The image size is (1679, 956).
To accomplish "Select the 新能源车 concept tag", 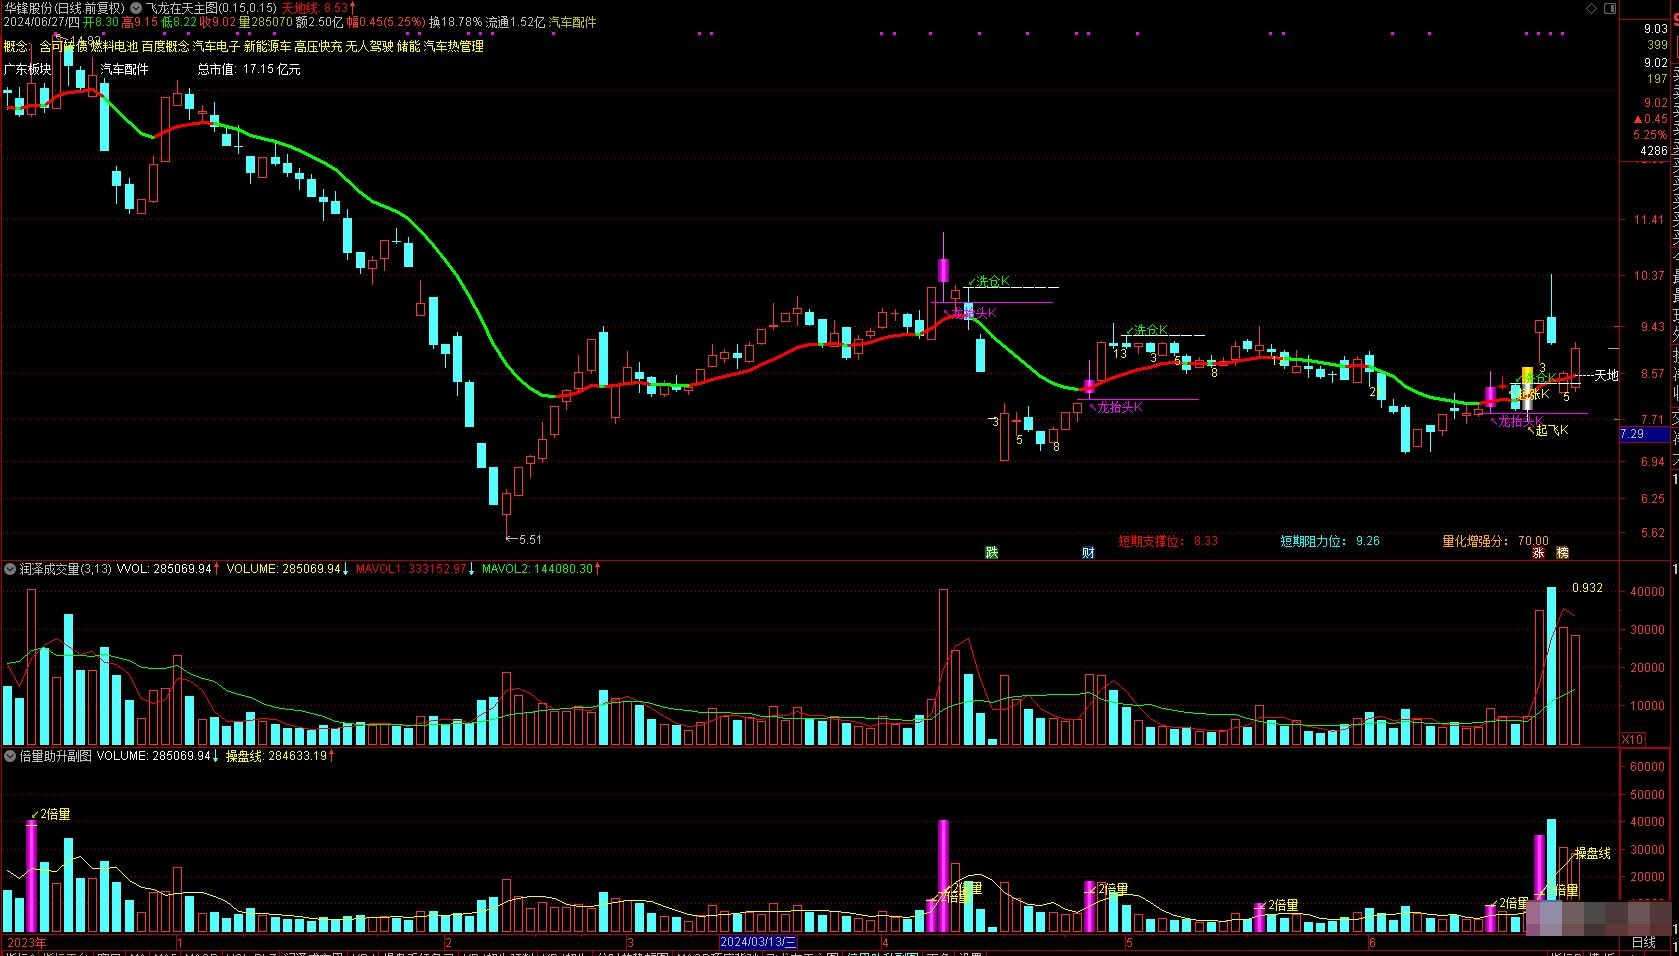I will click(x=267, y=46).
